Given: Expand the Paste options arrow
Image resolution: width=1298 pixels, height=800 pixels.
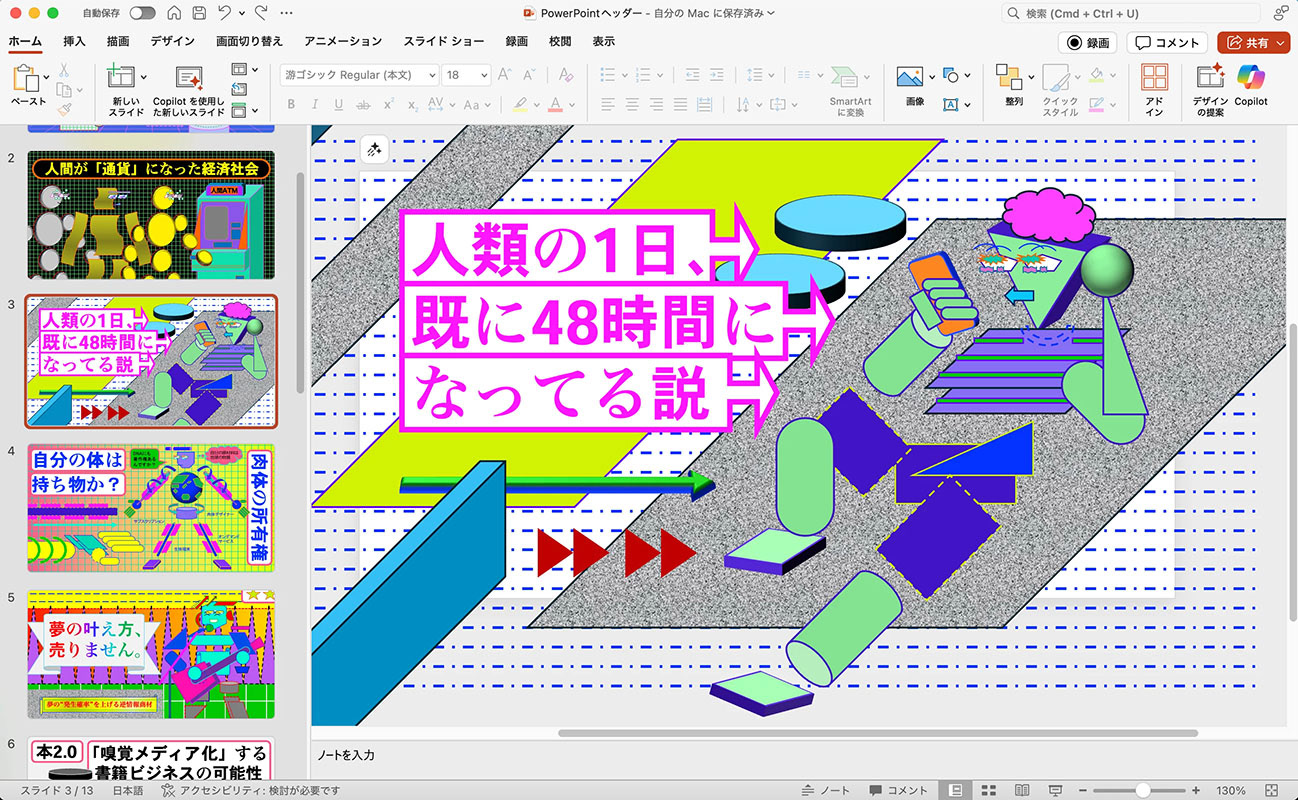Looking at the screenshot, I should tap(46, 77).
